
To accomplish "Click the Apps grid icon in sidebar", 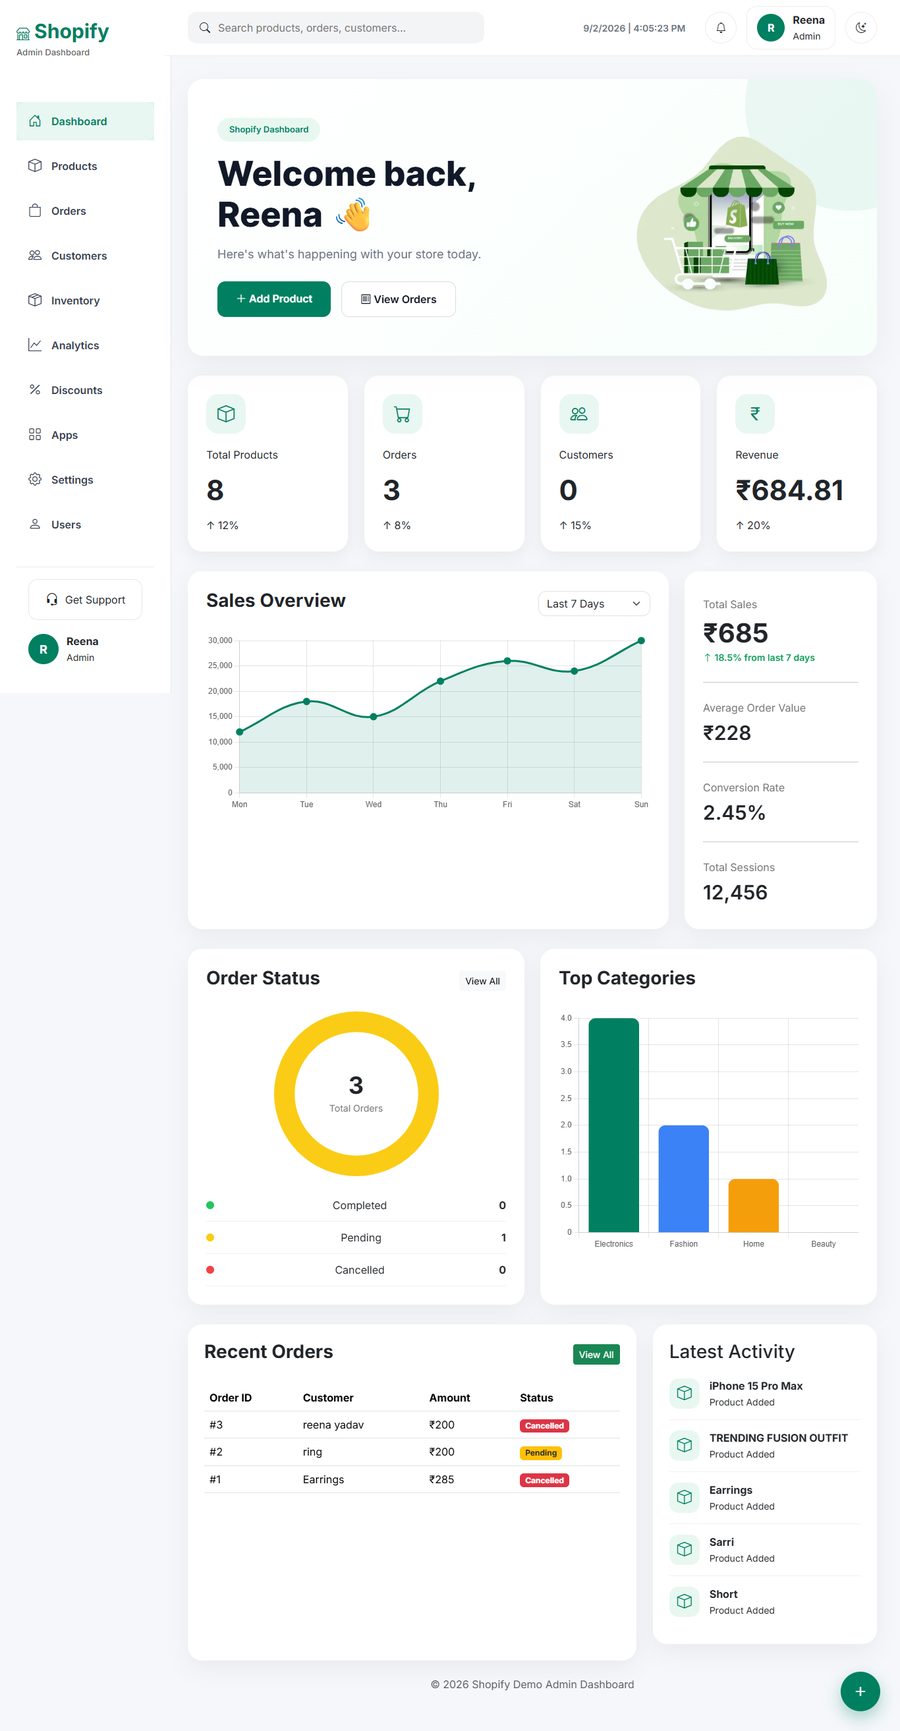I will pos(35,435).
